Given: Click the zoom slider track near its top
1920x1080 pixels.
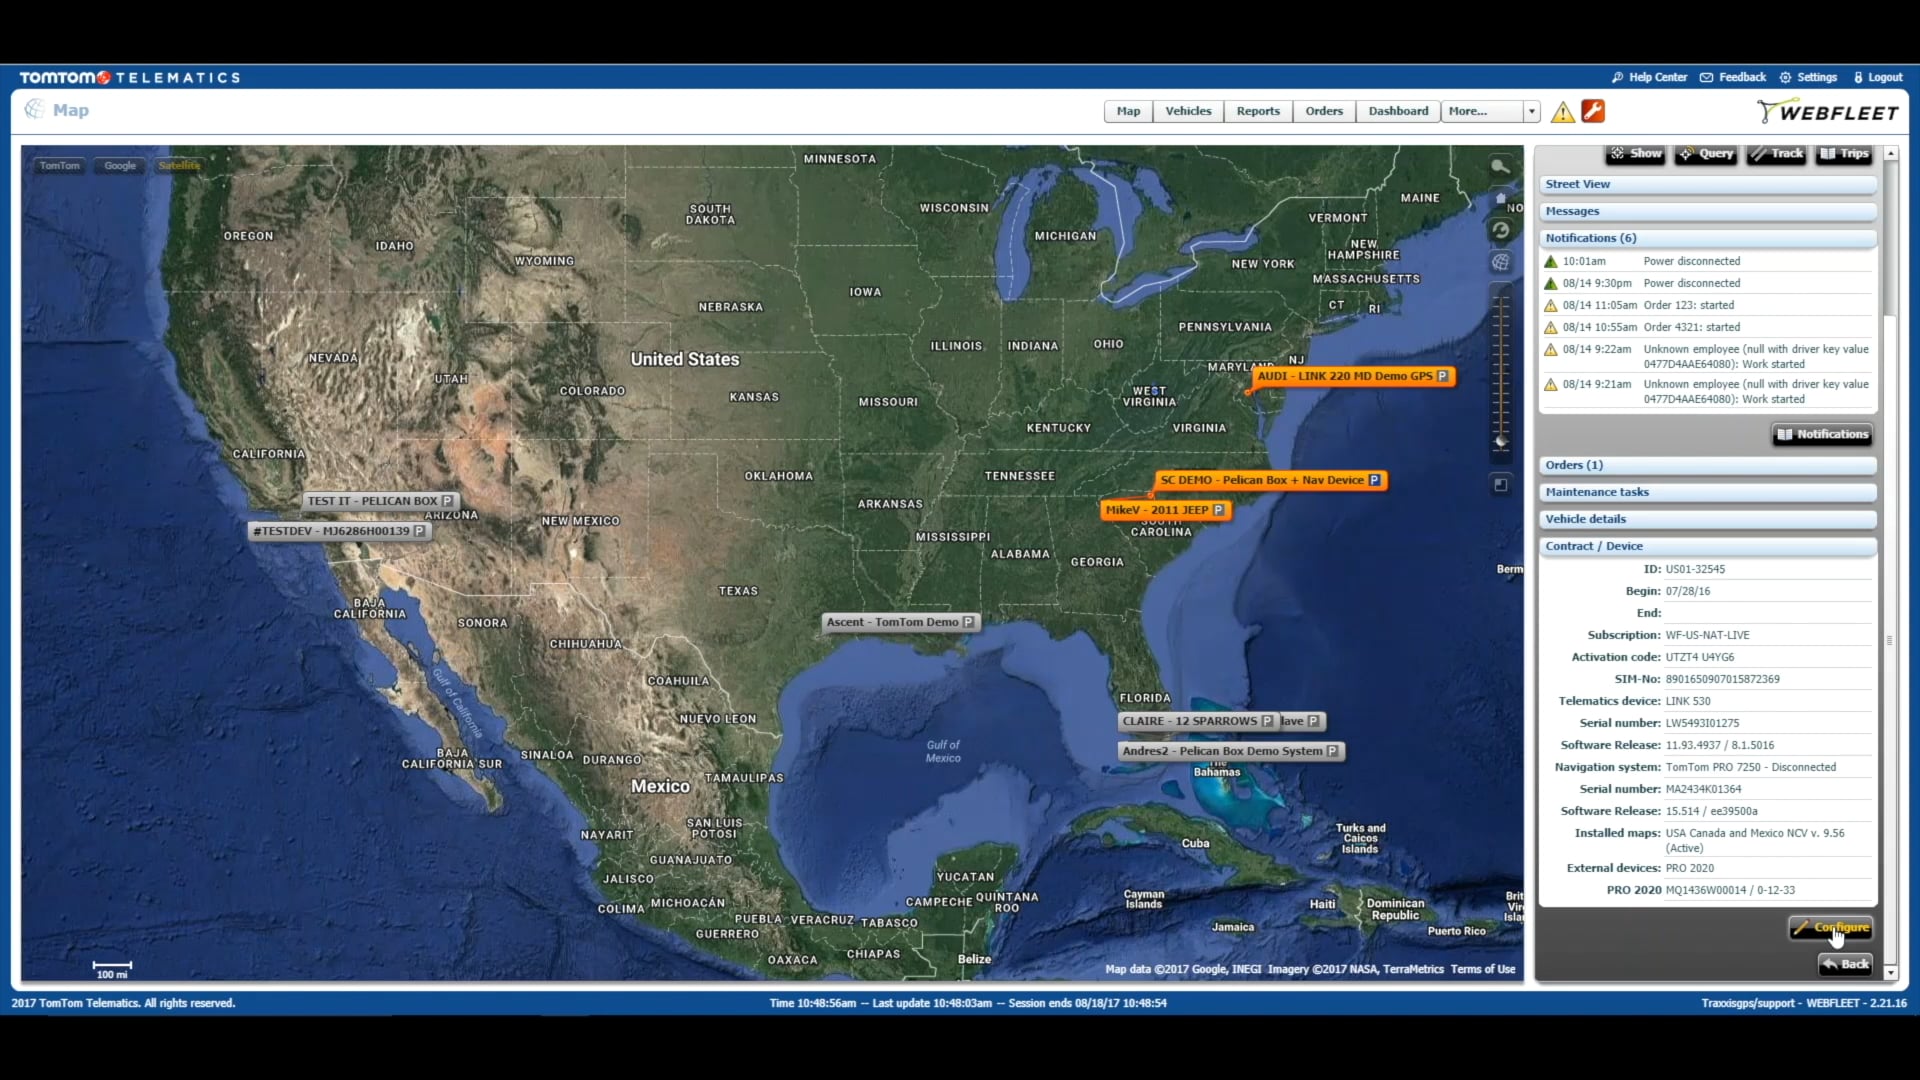Looking at the screenshot, I should click(x=1500, y=303).
